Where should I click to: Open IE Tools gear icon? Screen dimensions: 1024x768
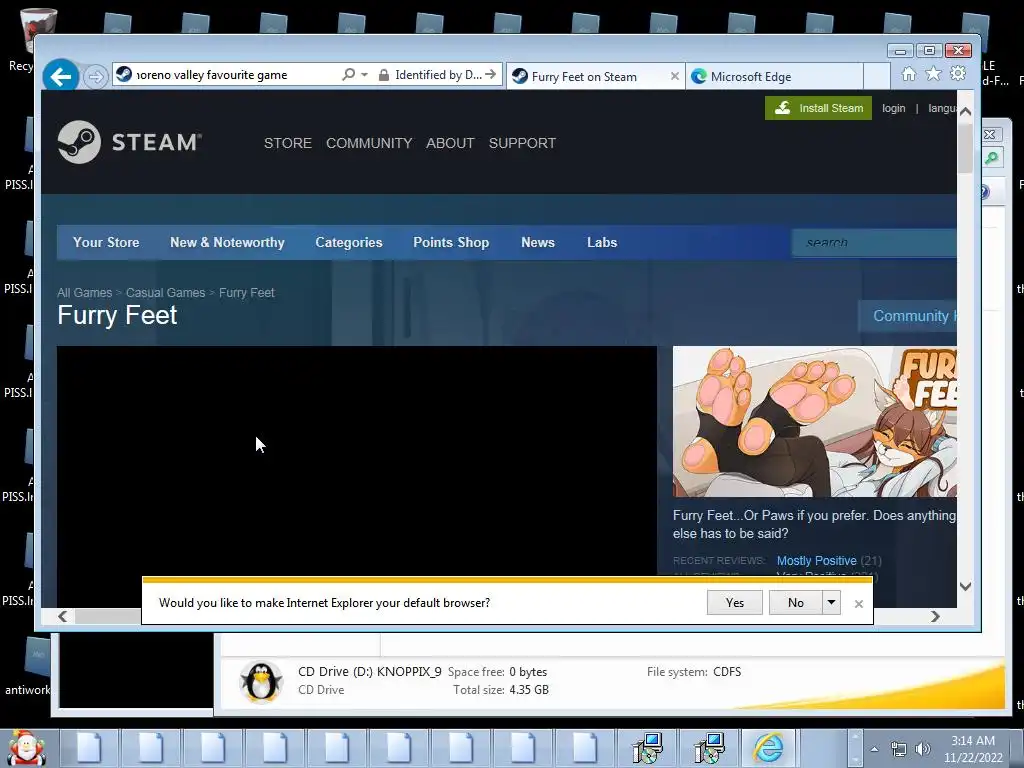(958, 74)
